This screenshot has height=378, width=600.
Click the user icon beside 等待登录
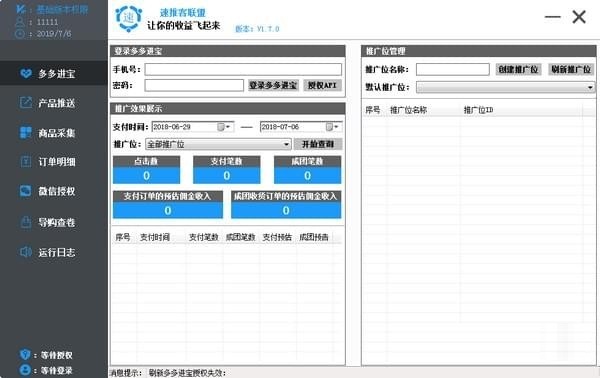click(25, 370)
